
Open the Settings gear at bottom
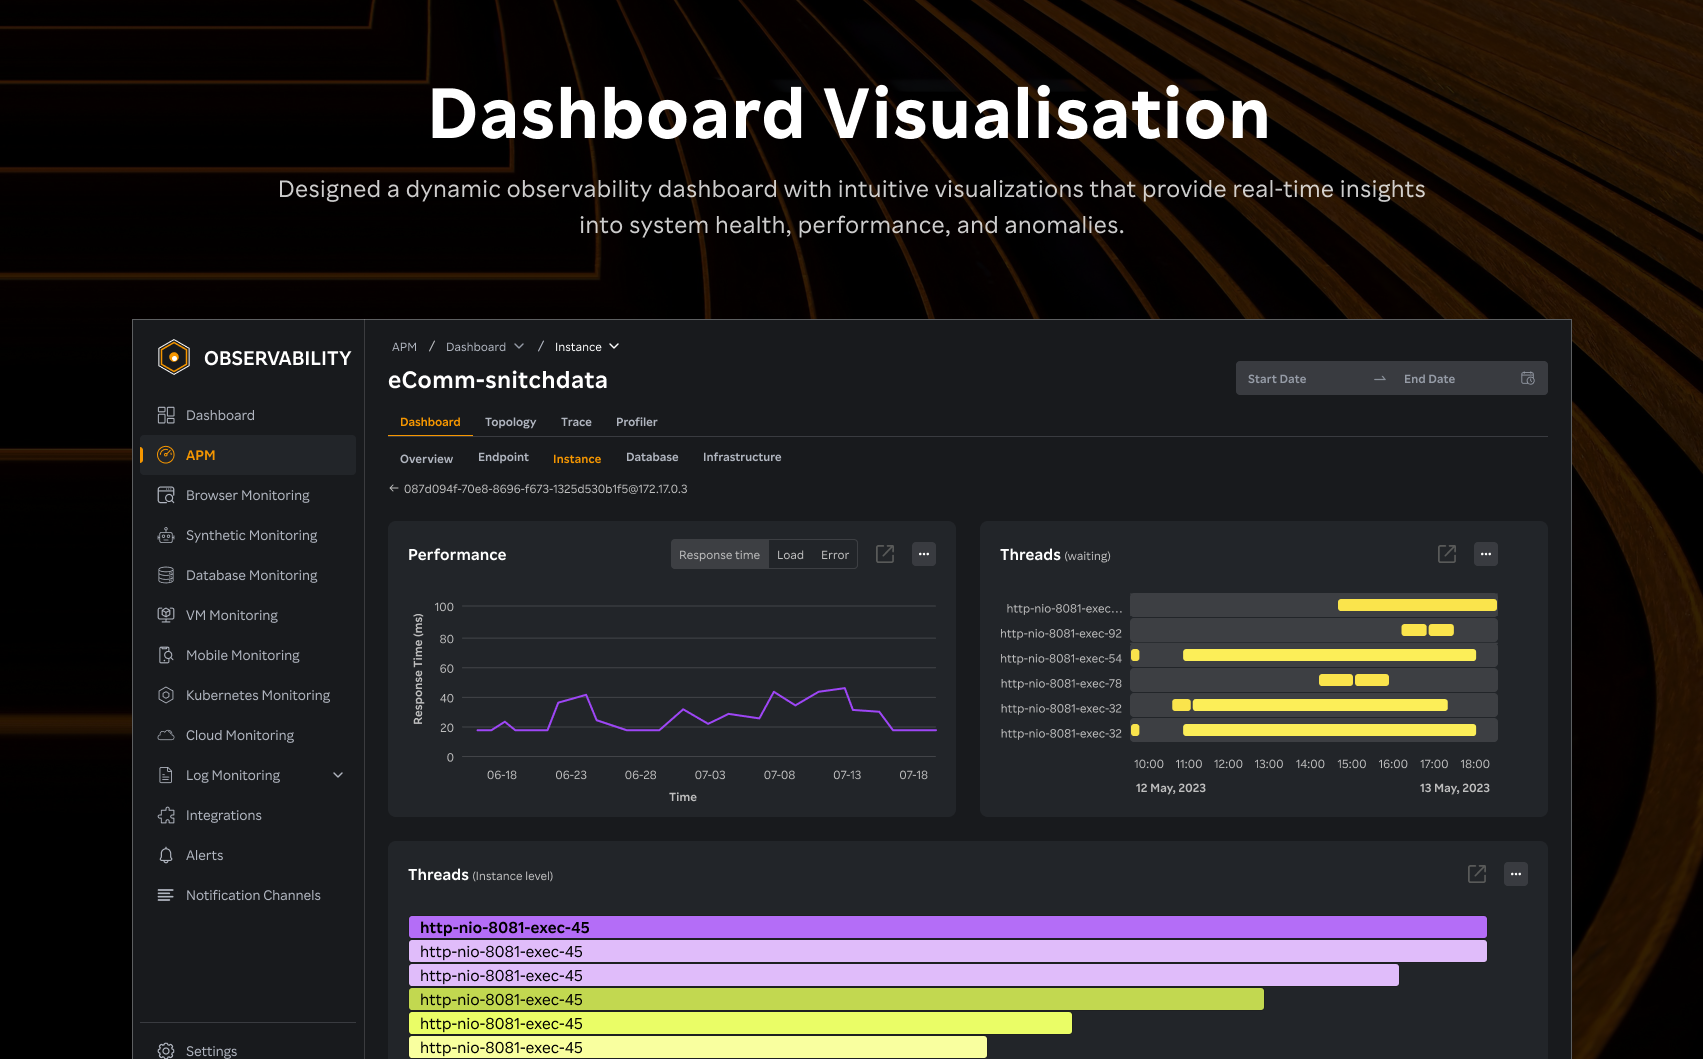pos(166,1050)
